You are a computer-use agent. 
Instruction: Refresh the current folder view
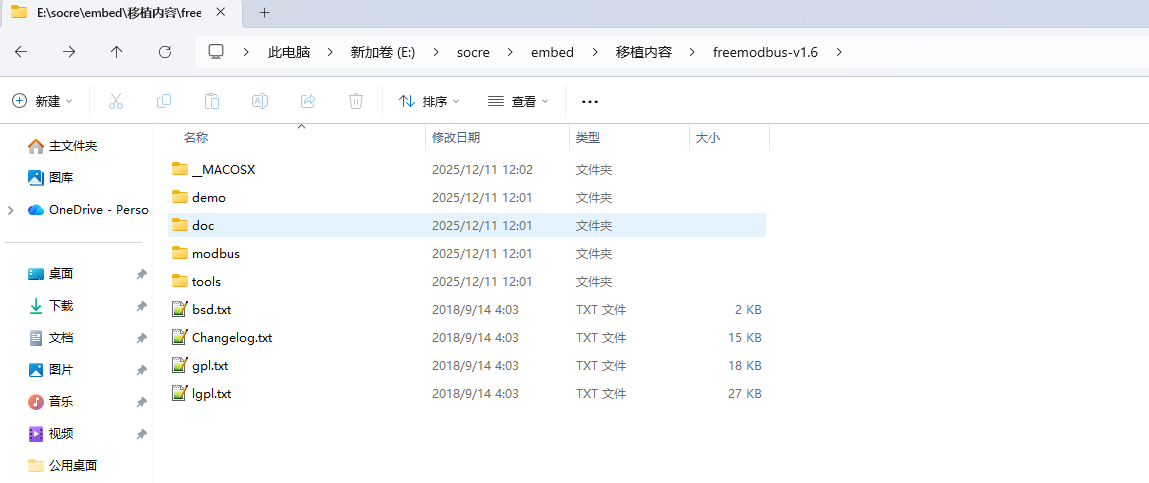tap(165, 52)
